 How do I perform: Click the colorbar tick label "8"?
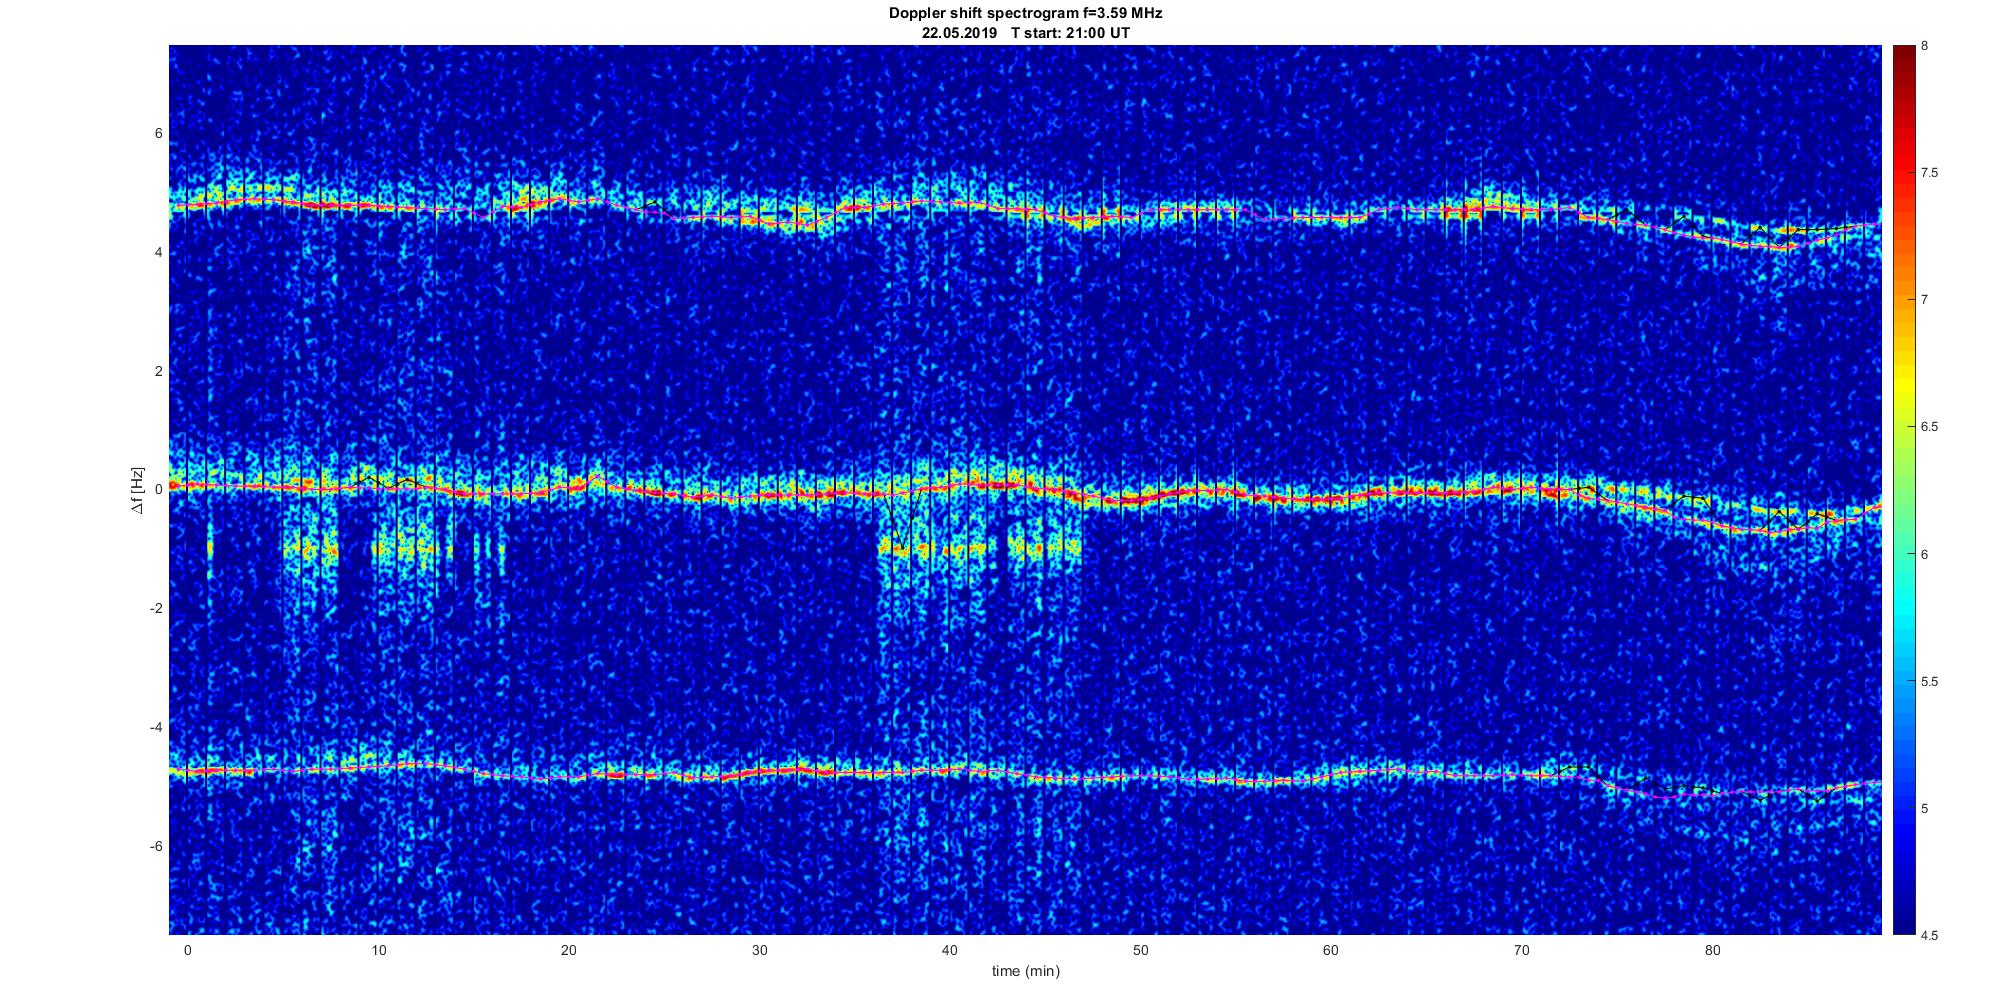click(x=1925, y=46)
